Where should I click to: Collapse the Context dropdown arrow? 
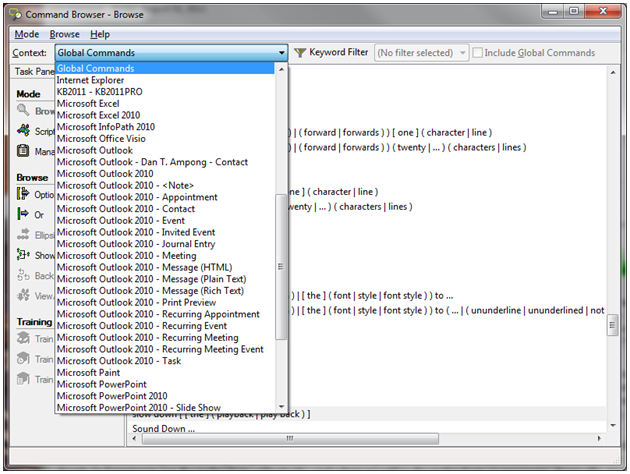click(282, 53)
